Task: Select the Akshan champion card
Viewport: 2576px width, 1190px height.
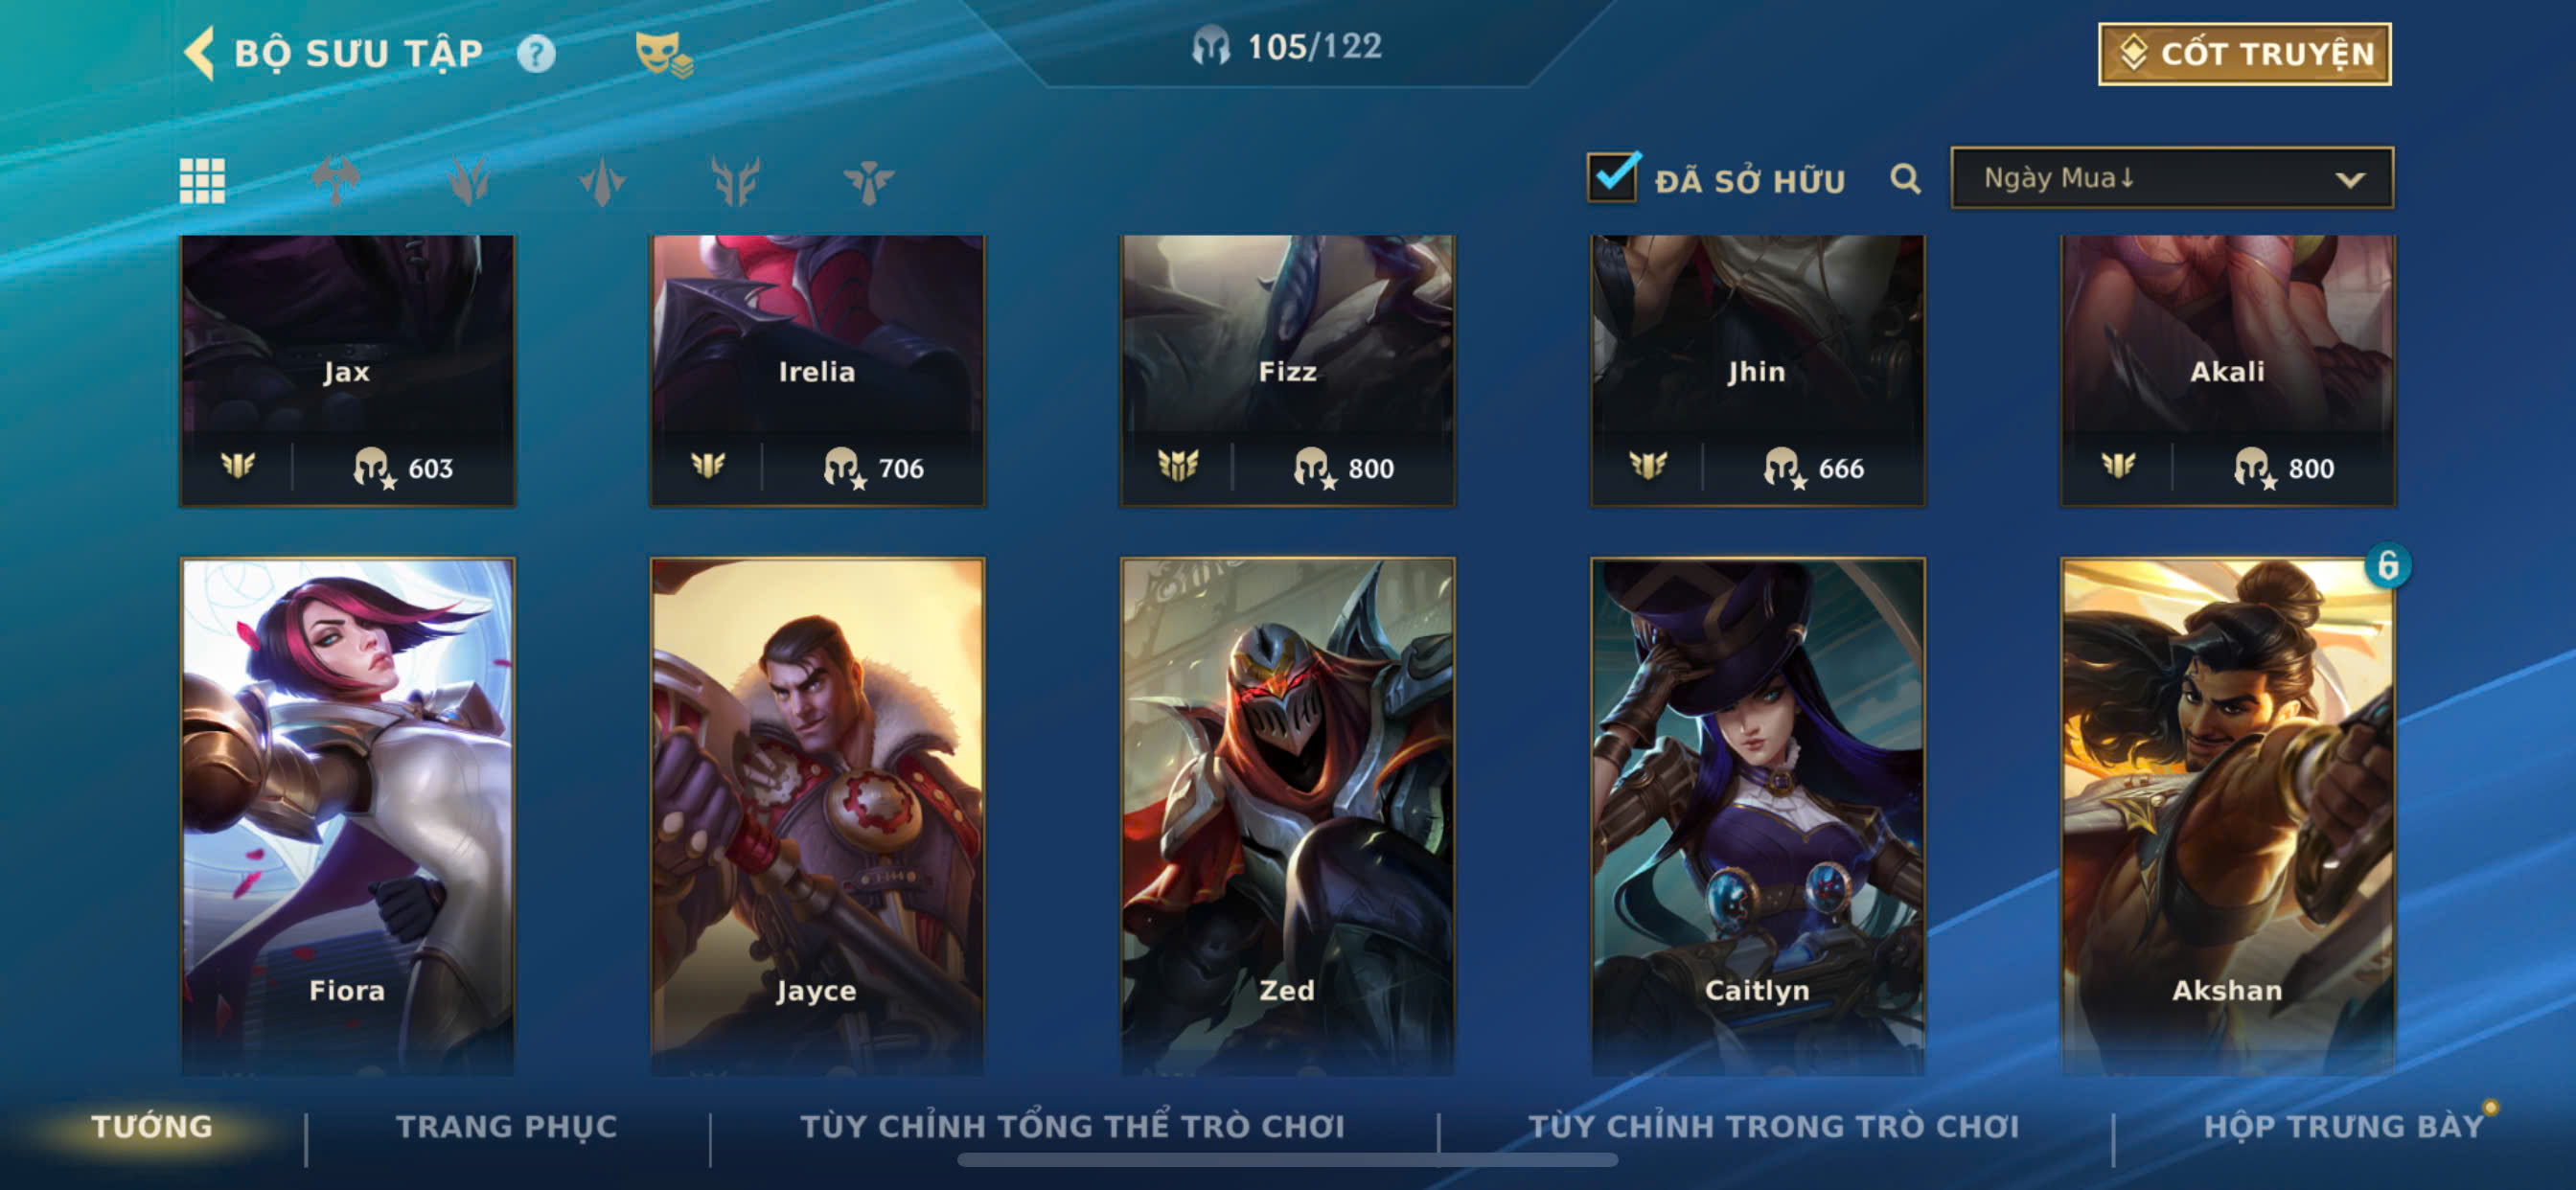Action: (x=2228, y=815)
